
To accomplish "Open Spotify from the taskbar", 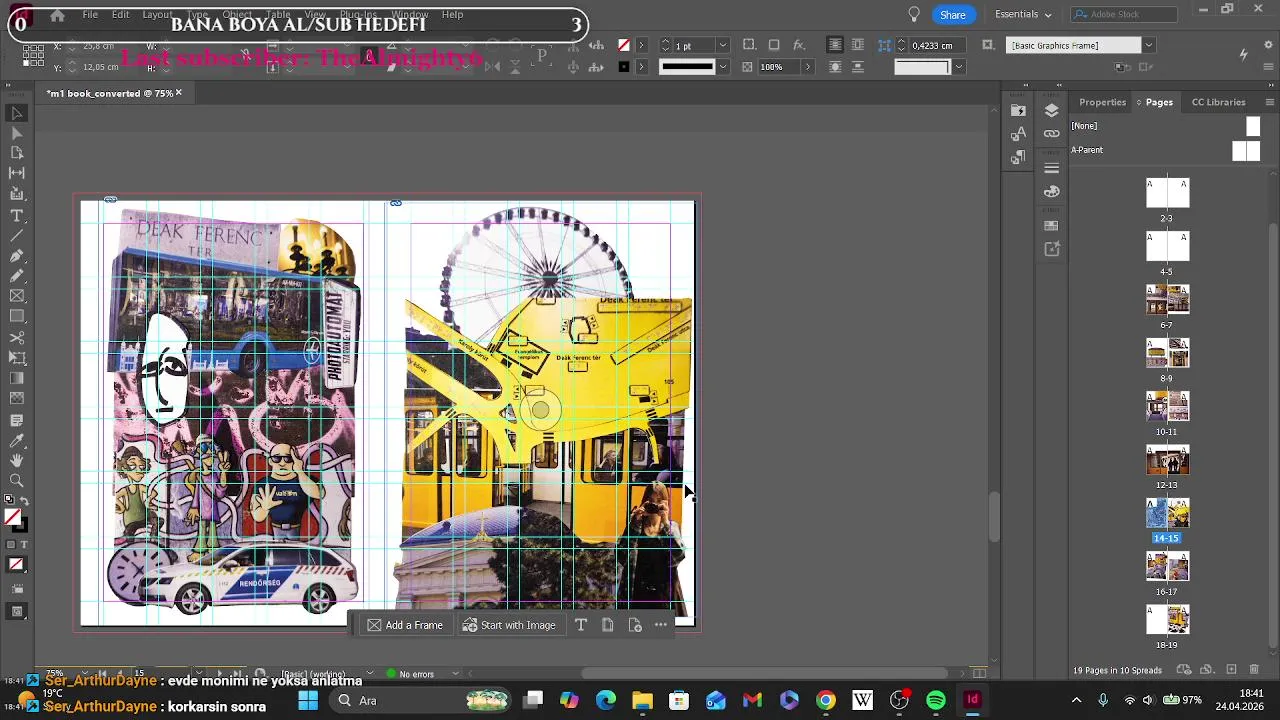I will (x=935, y=700).
